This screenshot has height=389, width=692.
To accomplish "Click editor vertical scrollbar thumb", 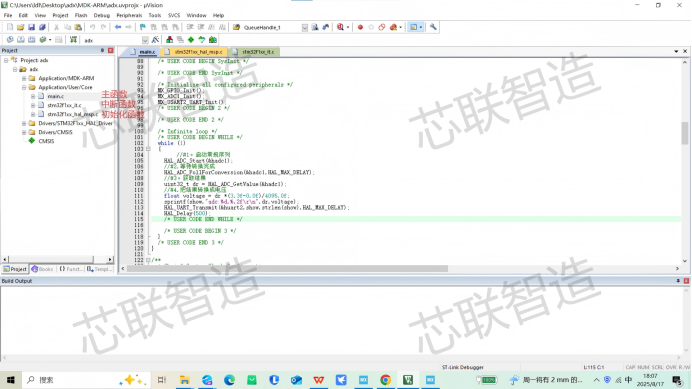I will pos(684,132).
